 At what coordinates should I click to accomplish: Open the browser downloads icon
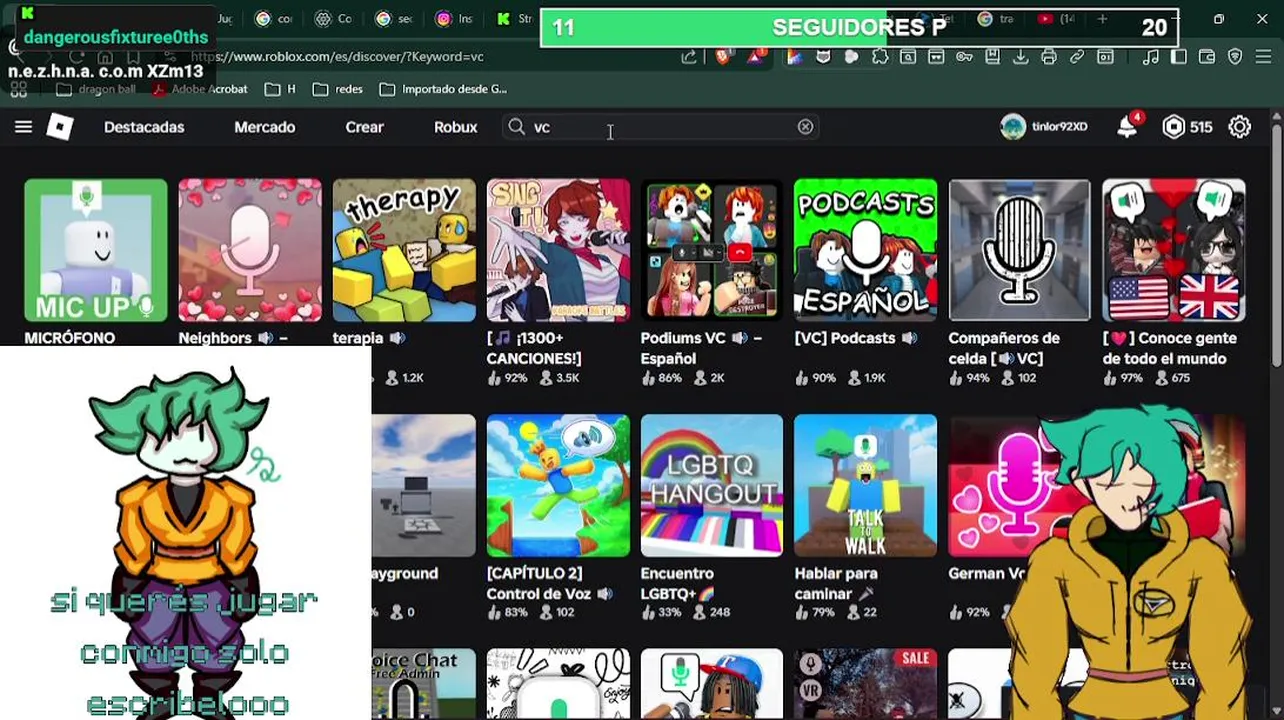tap(1020, 57)
